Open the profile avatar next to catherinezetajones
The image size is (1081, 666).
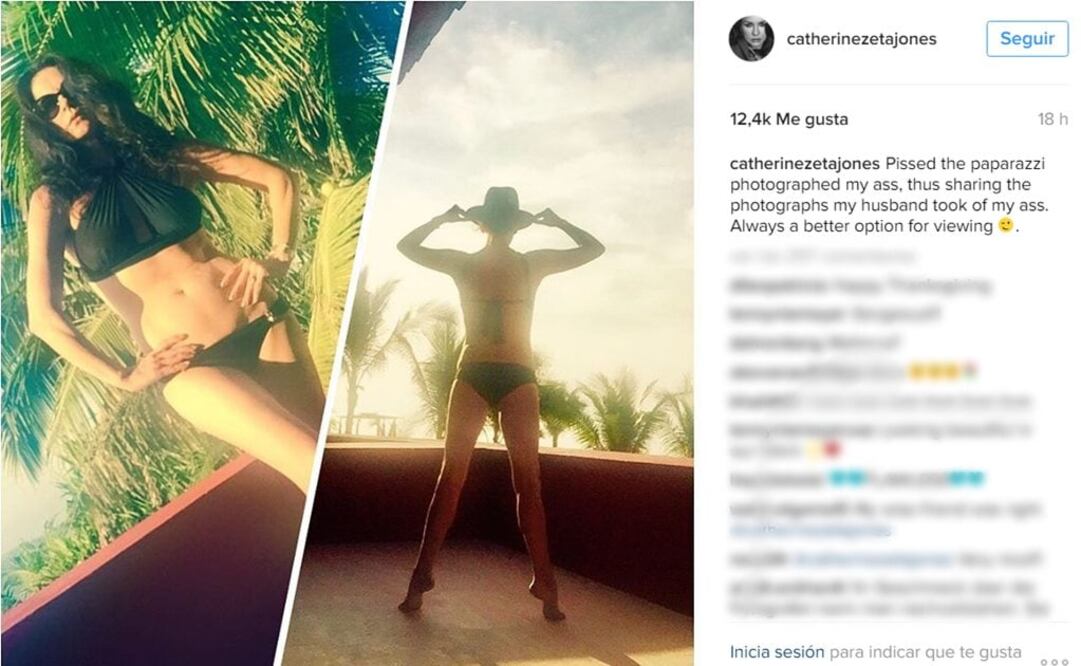point(751,39)
